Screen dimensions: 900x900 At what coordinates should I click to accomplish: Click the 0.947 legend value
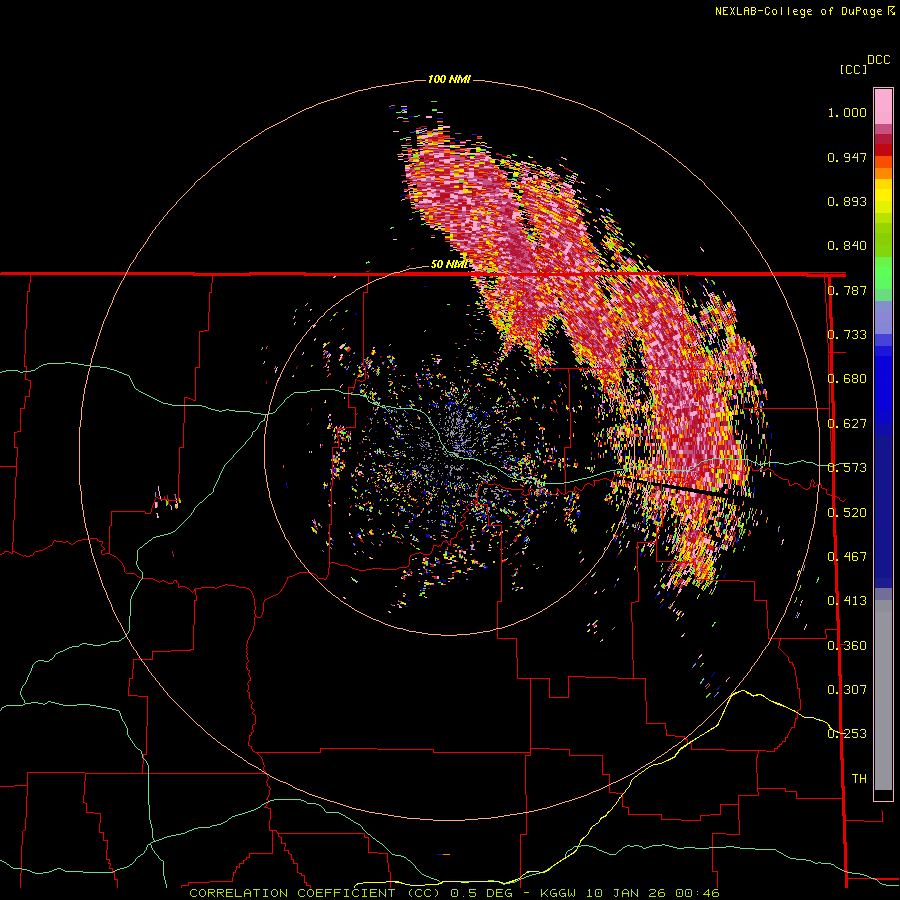(x=847, y=157)
